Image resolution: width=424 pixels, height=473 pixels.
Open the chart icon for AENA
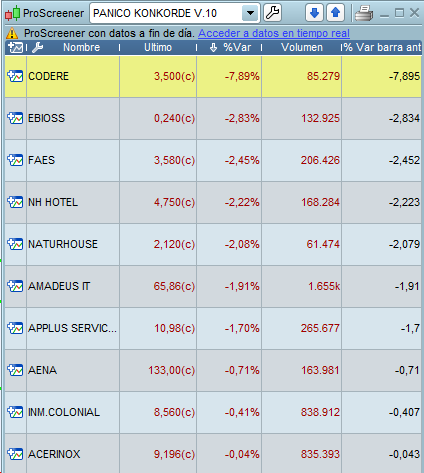click(x=15, y=370)
